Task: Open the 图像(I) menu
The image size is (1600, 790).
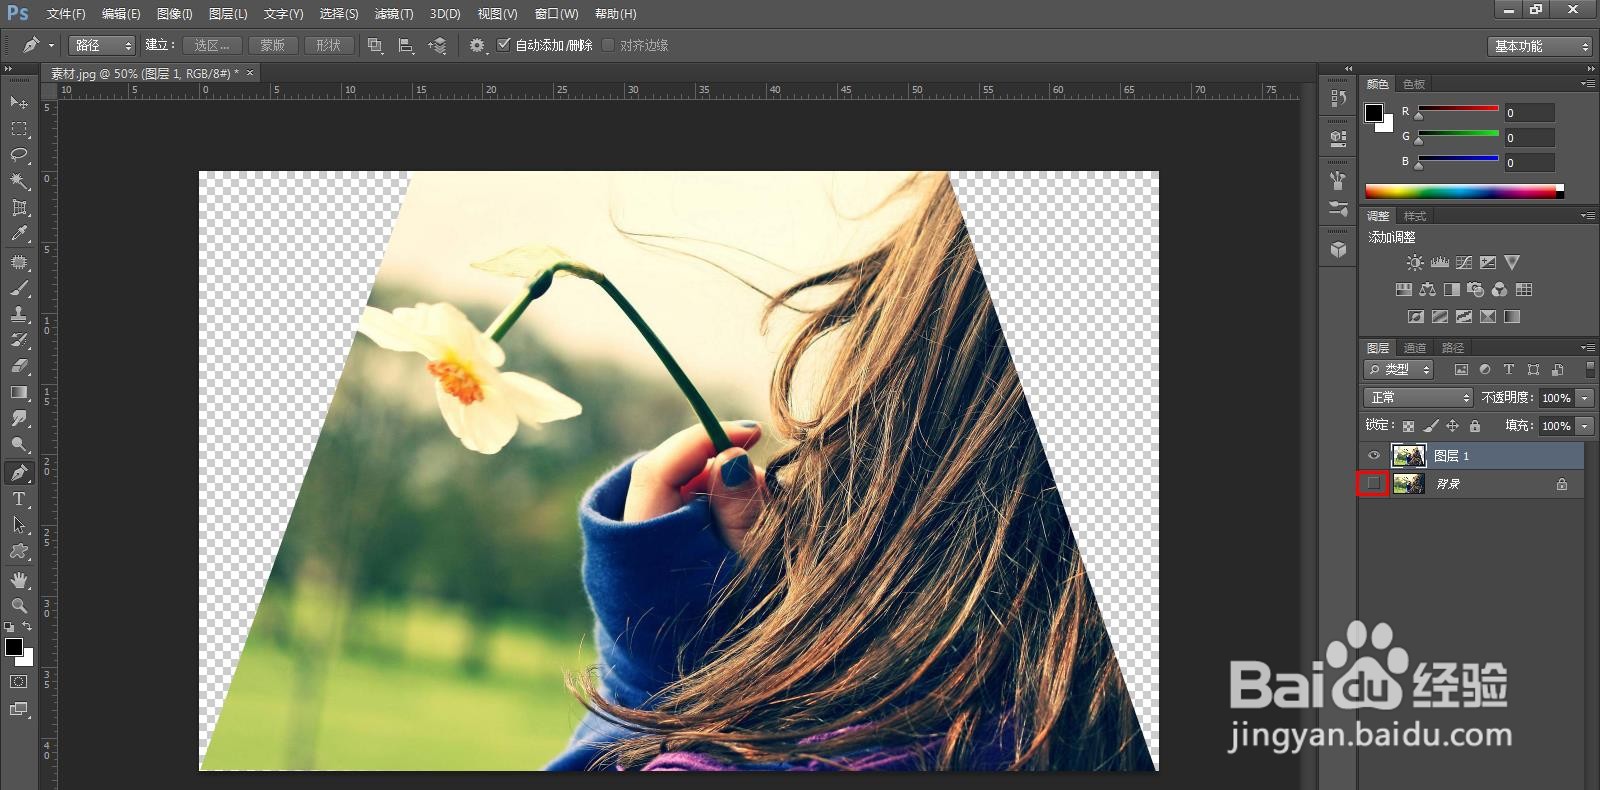Action: pos(175,14)
